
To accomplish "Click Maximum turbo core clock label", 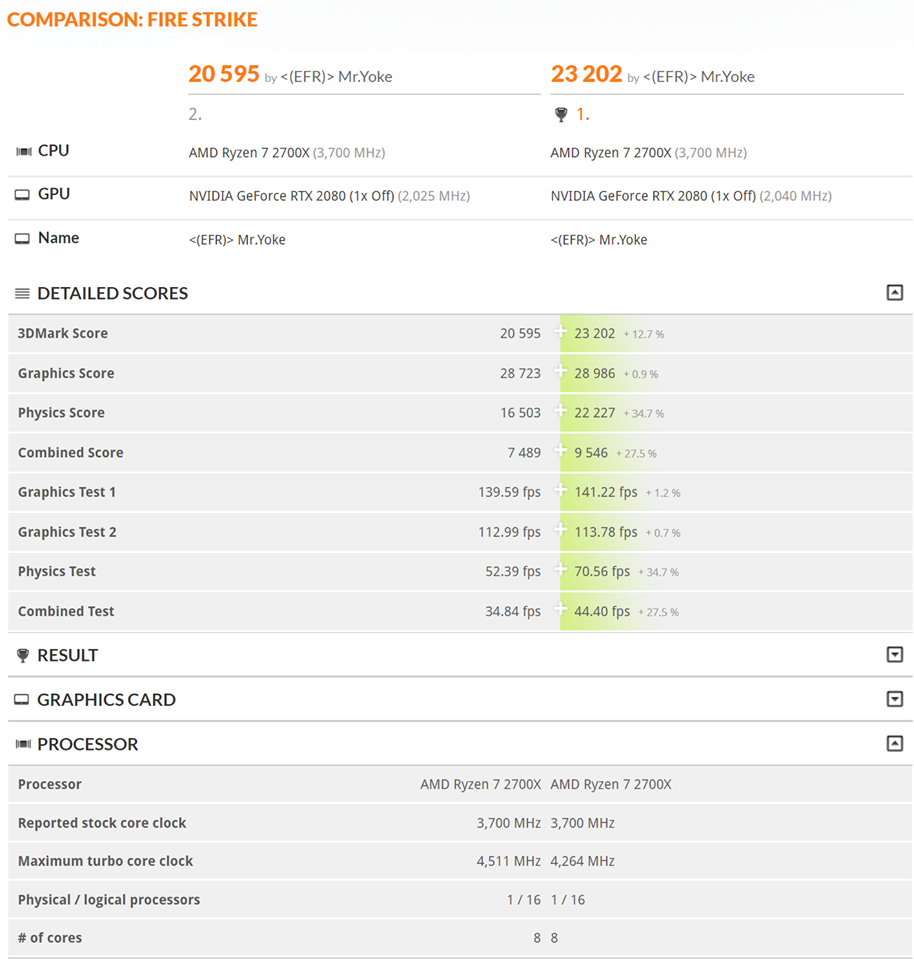I will pos(105,861).
